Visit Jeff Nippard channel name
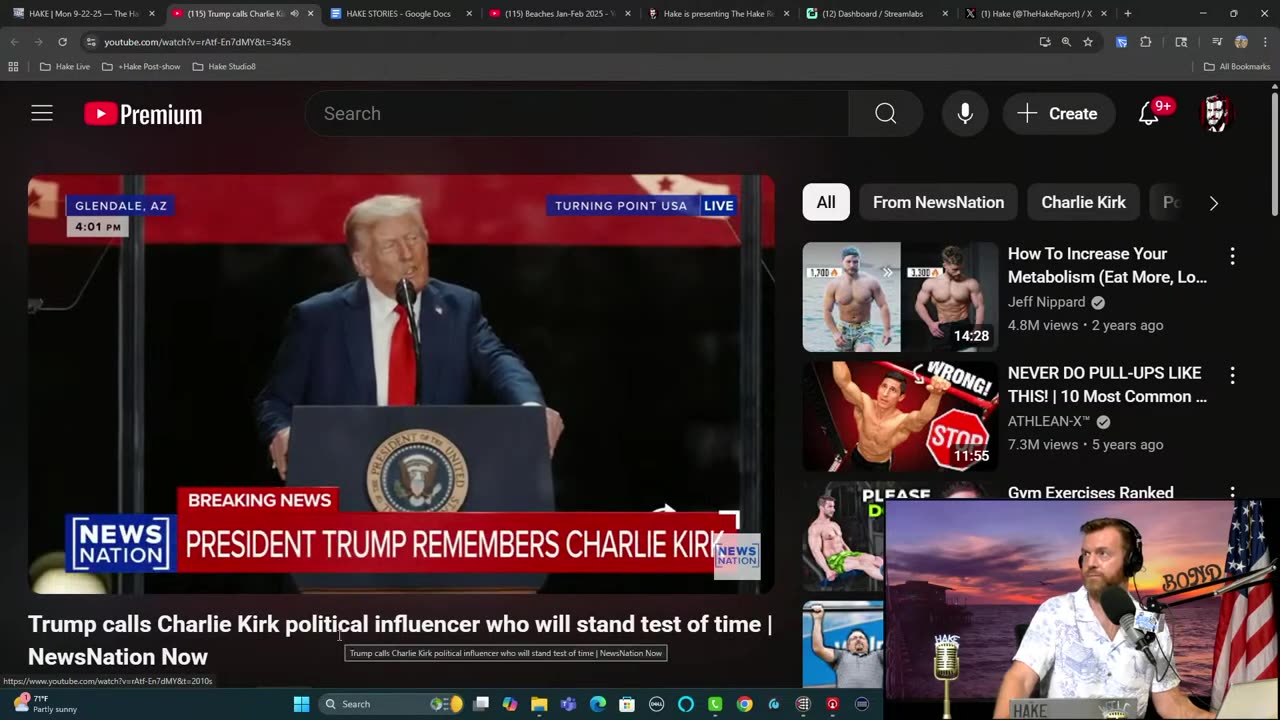 (x=1046, y=302)
